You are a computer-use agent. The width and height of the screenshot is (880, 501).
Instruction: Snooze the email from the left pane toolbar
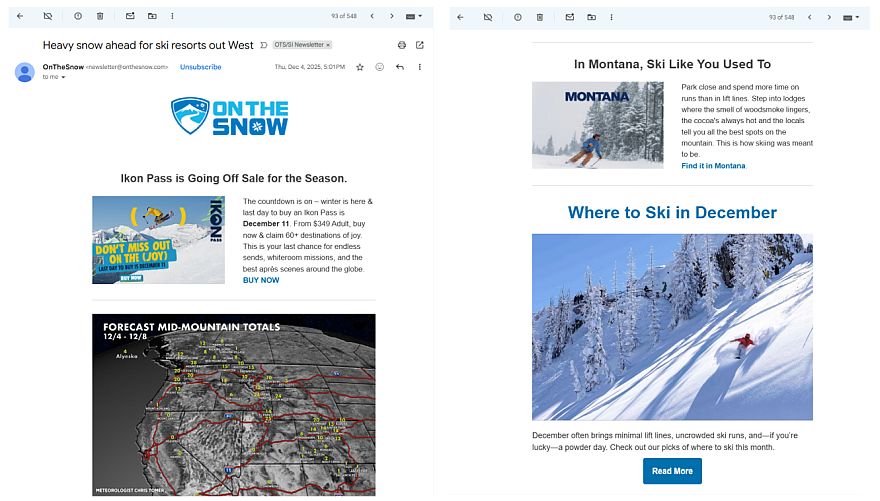pos(78,17)
